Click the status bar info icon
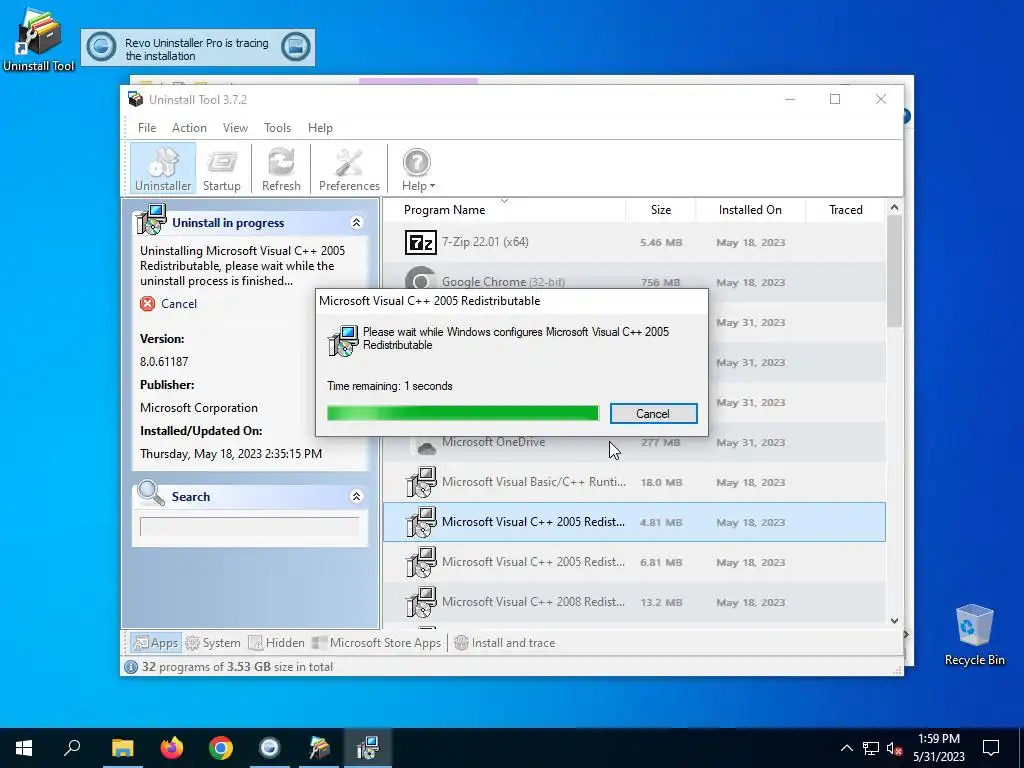The width and height of the screenshot is (1024, 768). tap(131, 667)
